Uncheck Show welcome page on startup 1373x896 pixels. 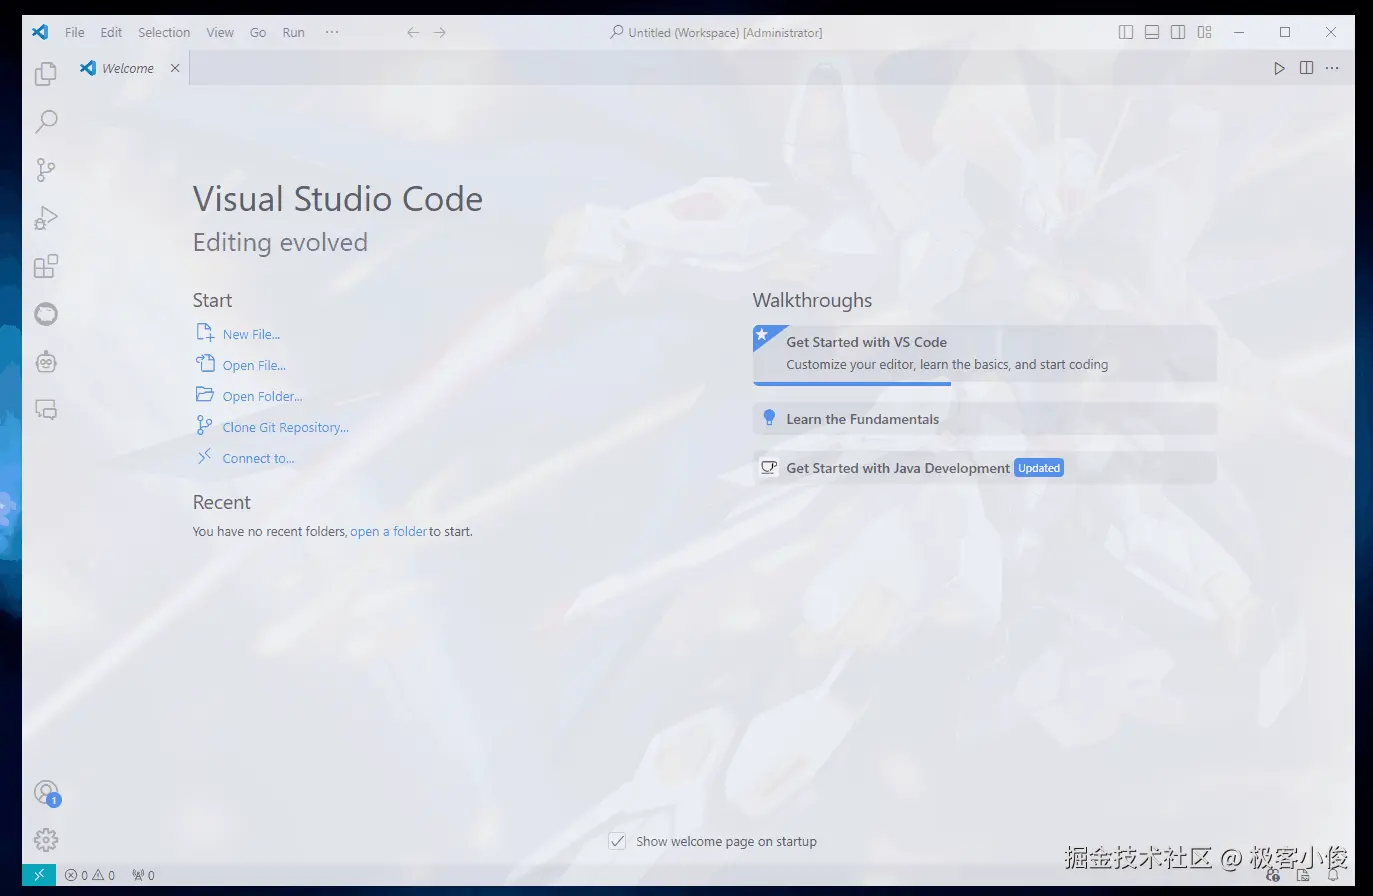618,841
